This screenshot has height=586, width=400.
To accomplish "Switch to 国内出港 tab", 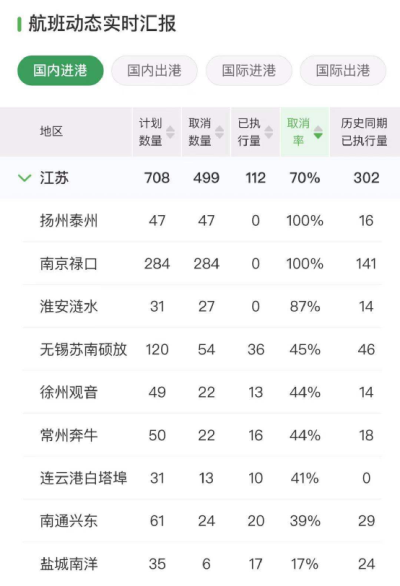I will 154,70.
